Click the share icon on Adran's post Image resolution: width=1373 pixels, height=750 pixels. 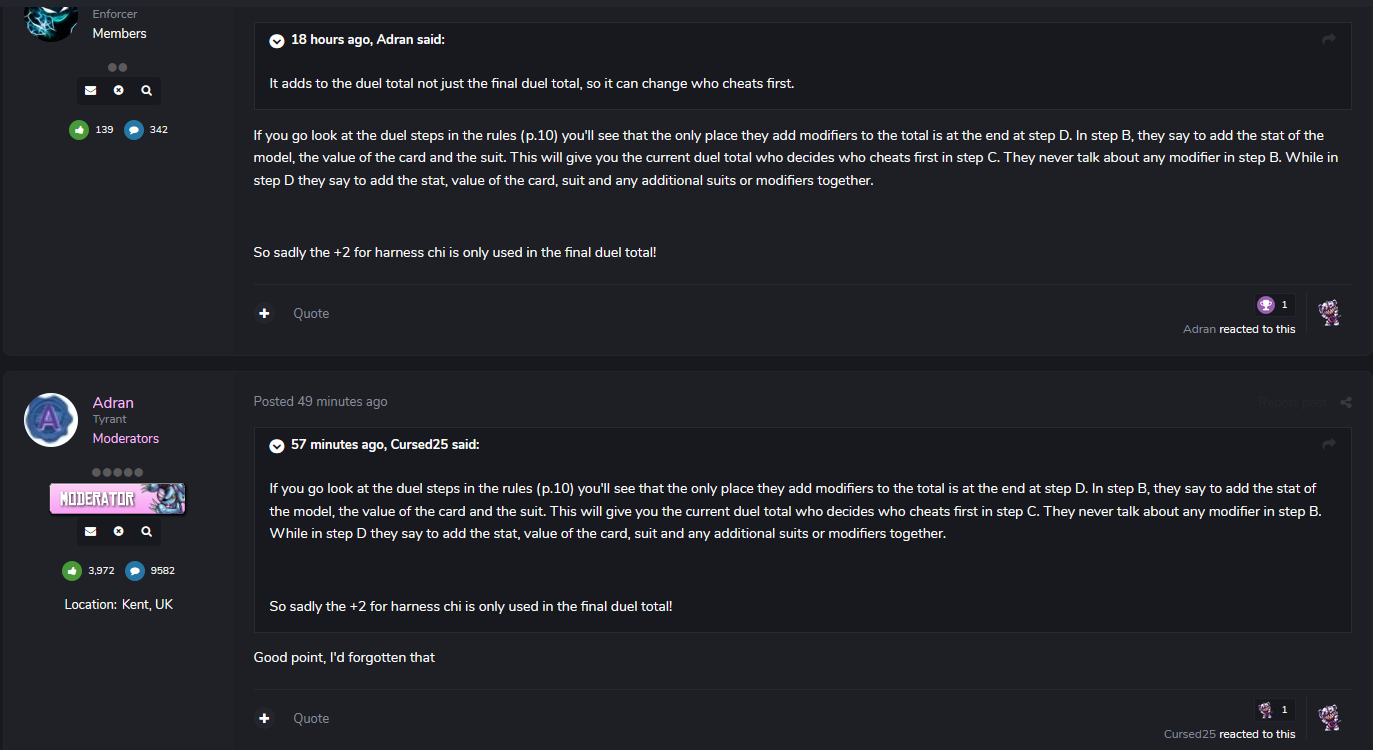(x=1346, y=402)
